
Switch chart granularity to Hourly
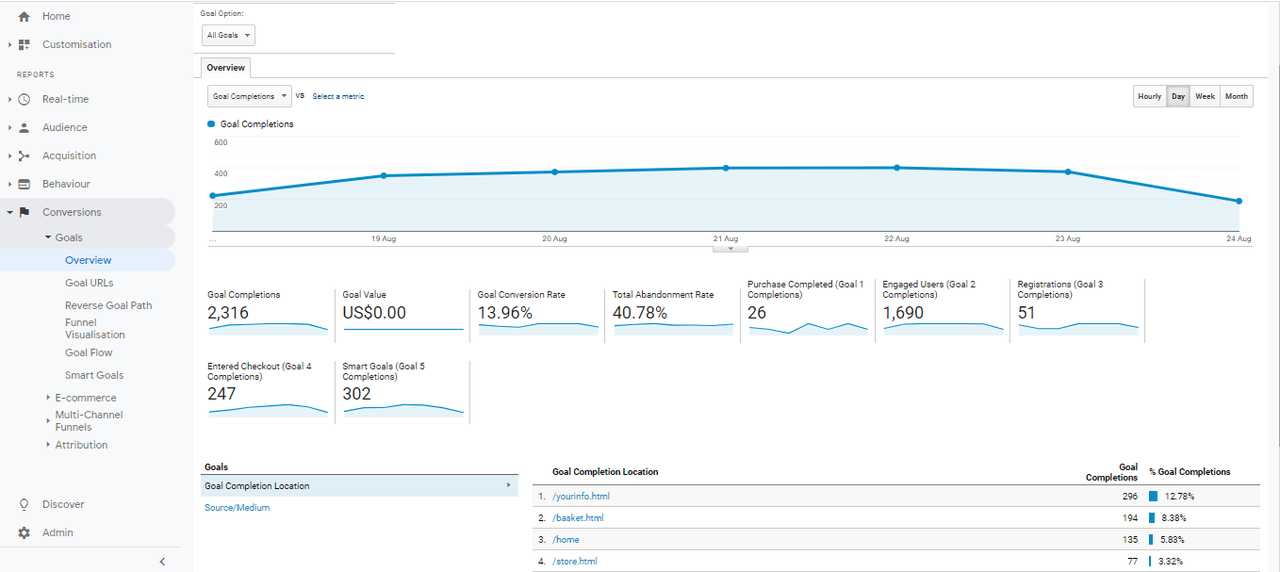point(1149,97)
